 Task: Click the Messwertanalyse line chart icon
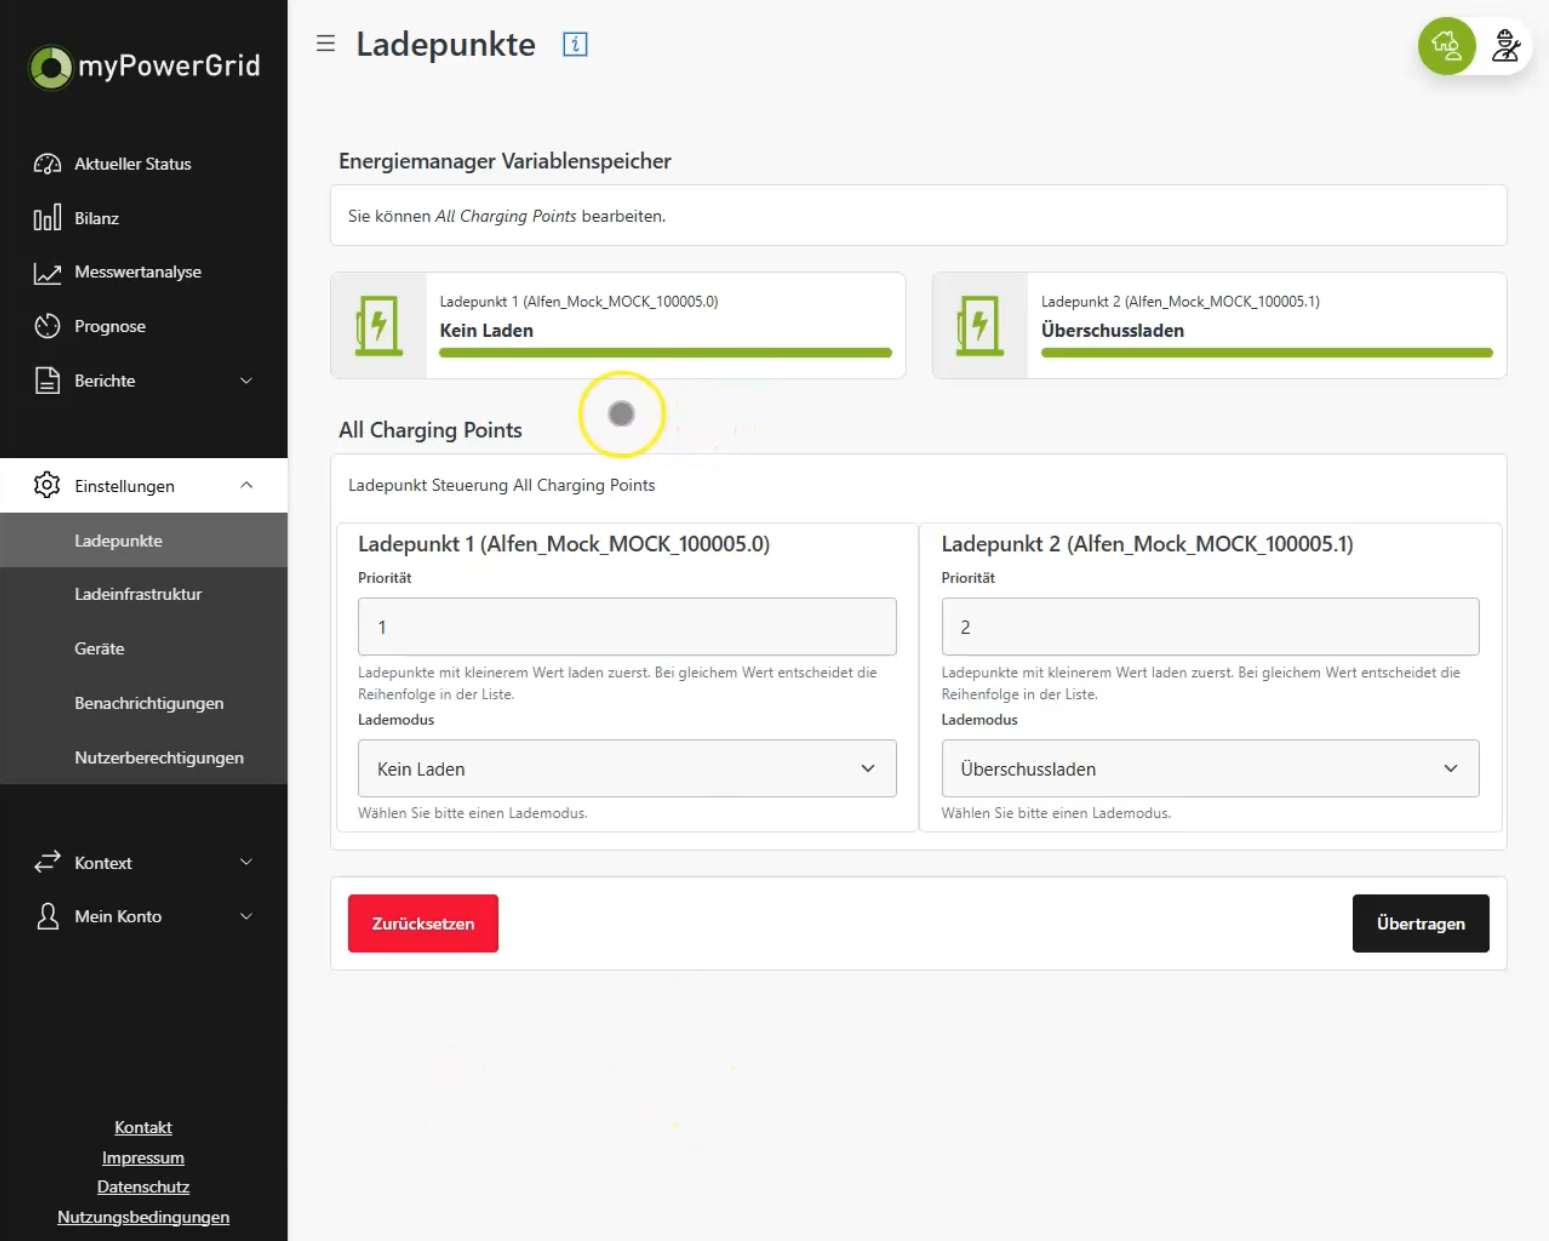pyautogui.click(x=47, y=272)
